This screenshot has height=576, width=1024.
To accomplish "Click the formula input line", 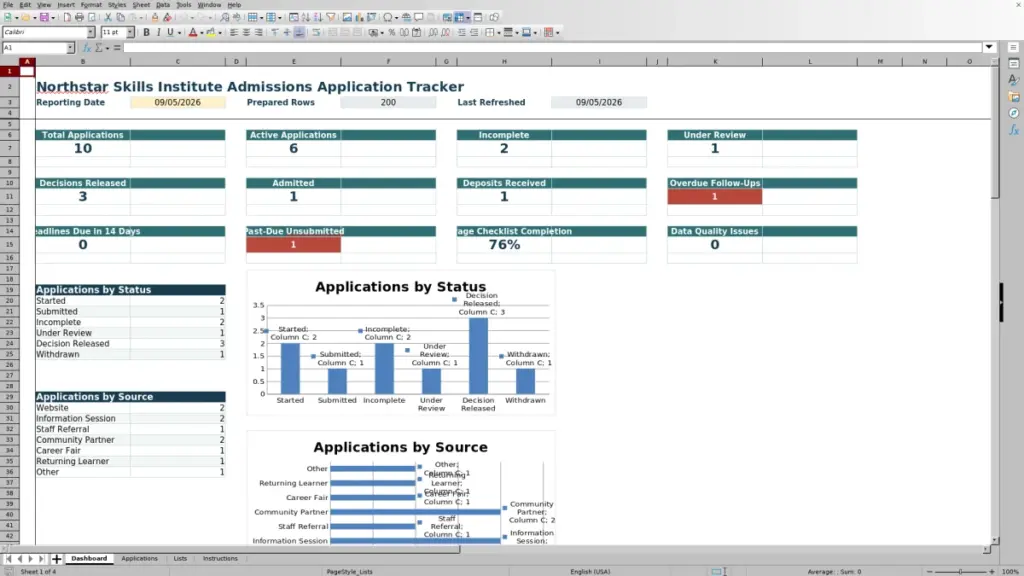I will point(552,48).
